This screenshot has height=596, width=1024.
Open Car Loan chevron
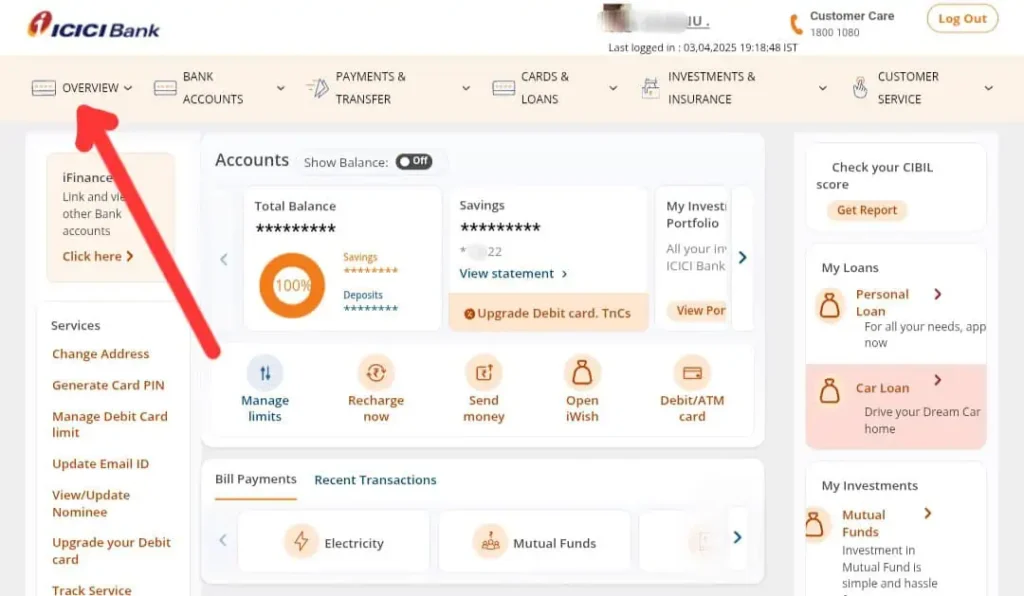tap(938, 380)
